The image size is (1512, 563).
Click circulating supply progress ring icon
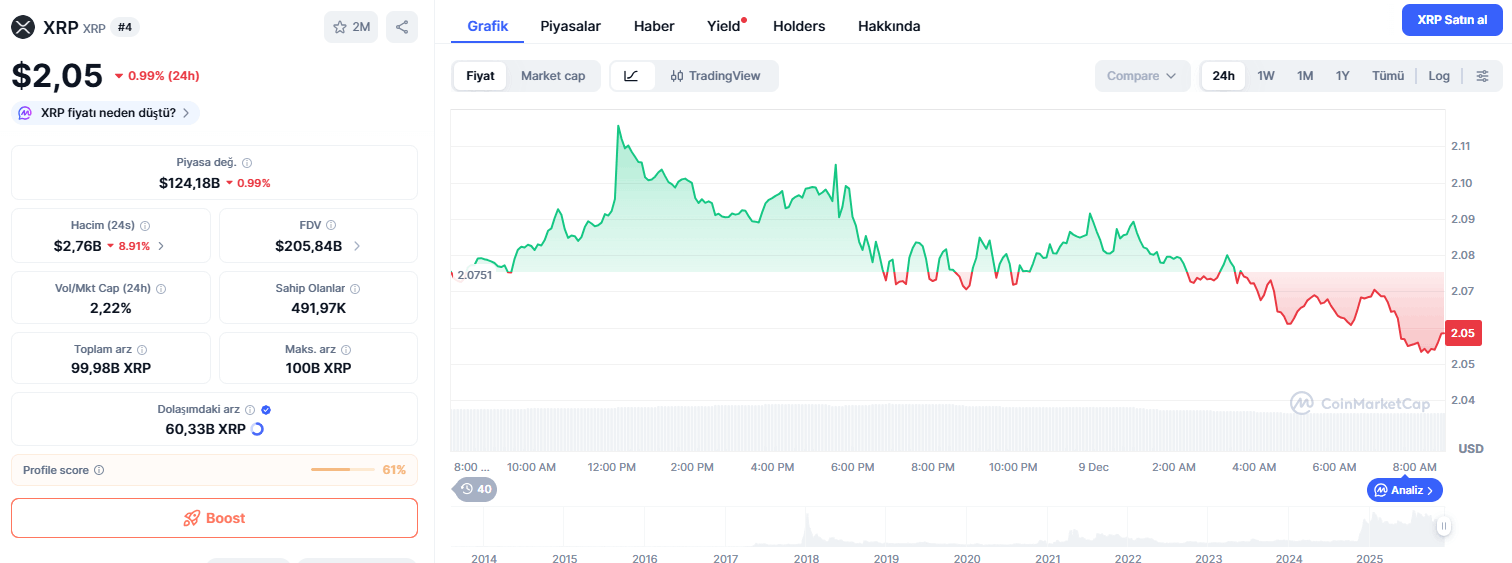257,429
